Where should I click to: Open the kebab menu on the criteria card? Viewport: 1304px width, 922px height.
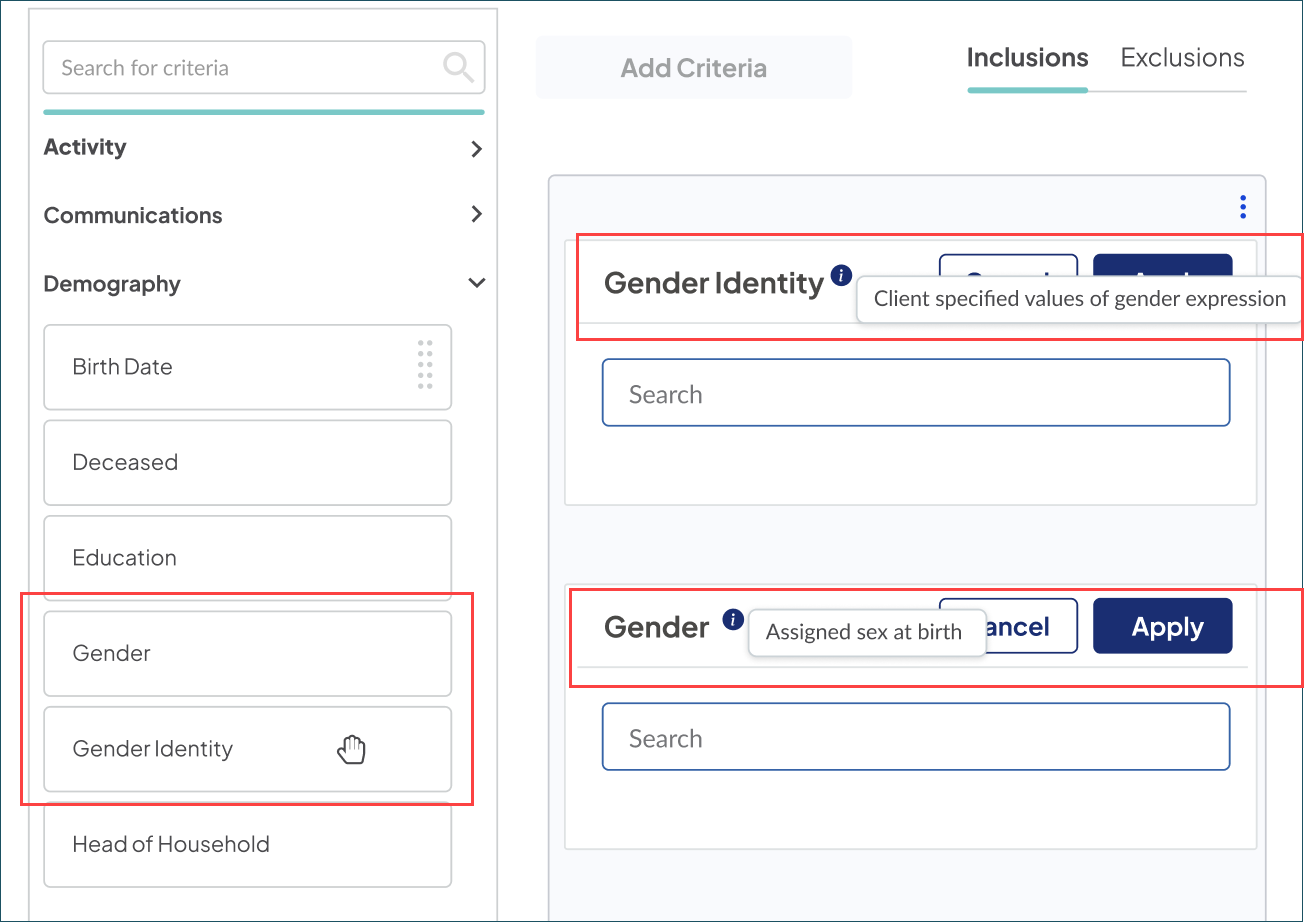click(1242, 206)
